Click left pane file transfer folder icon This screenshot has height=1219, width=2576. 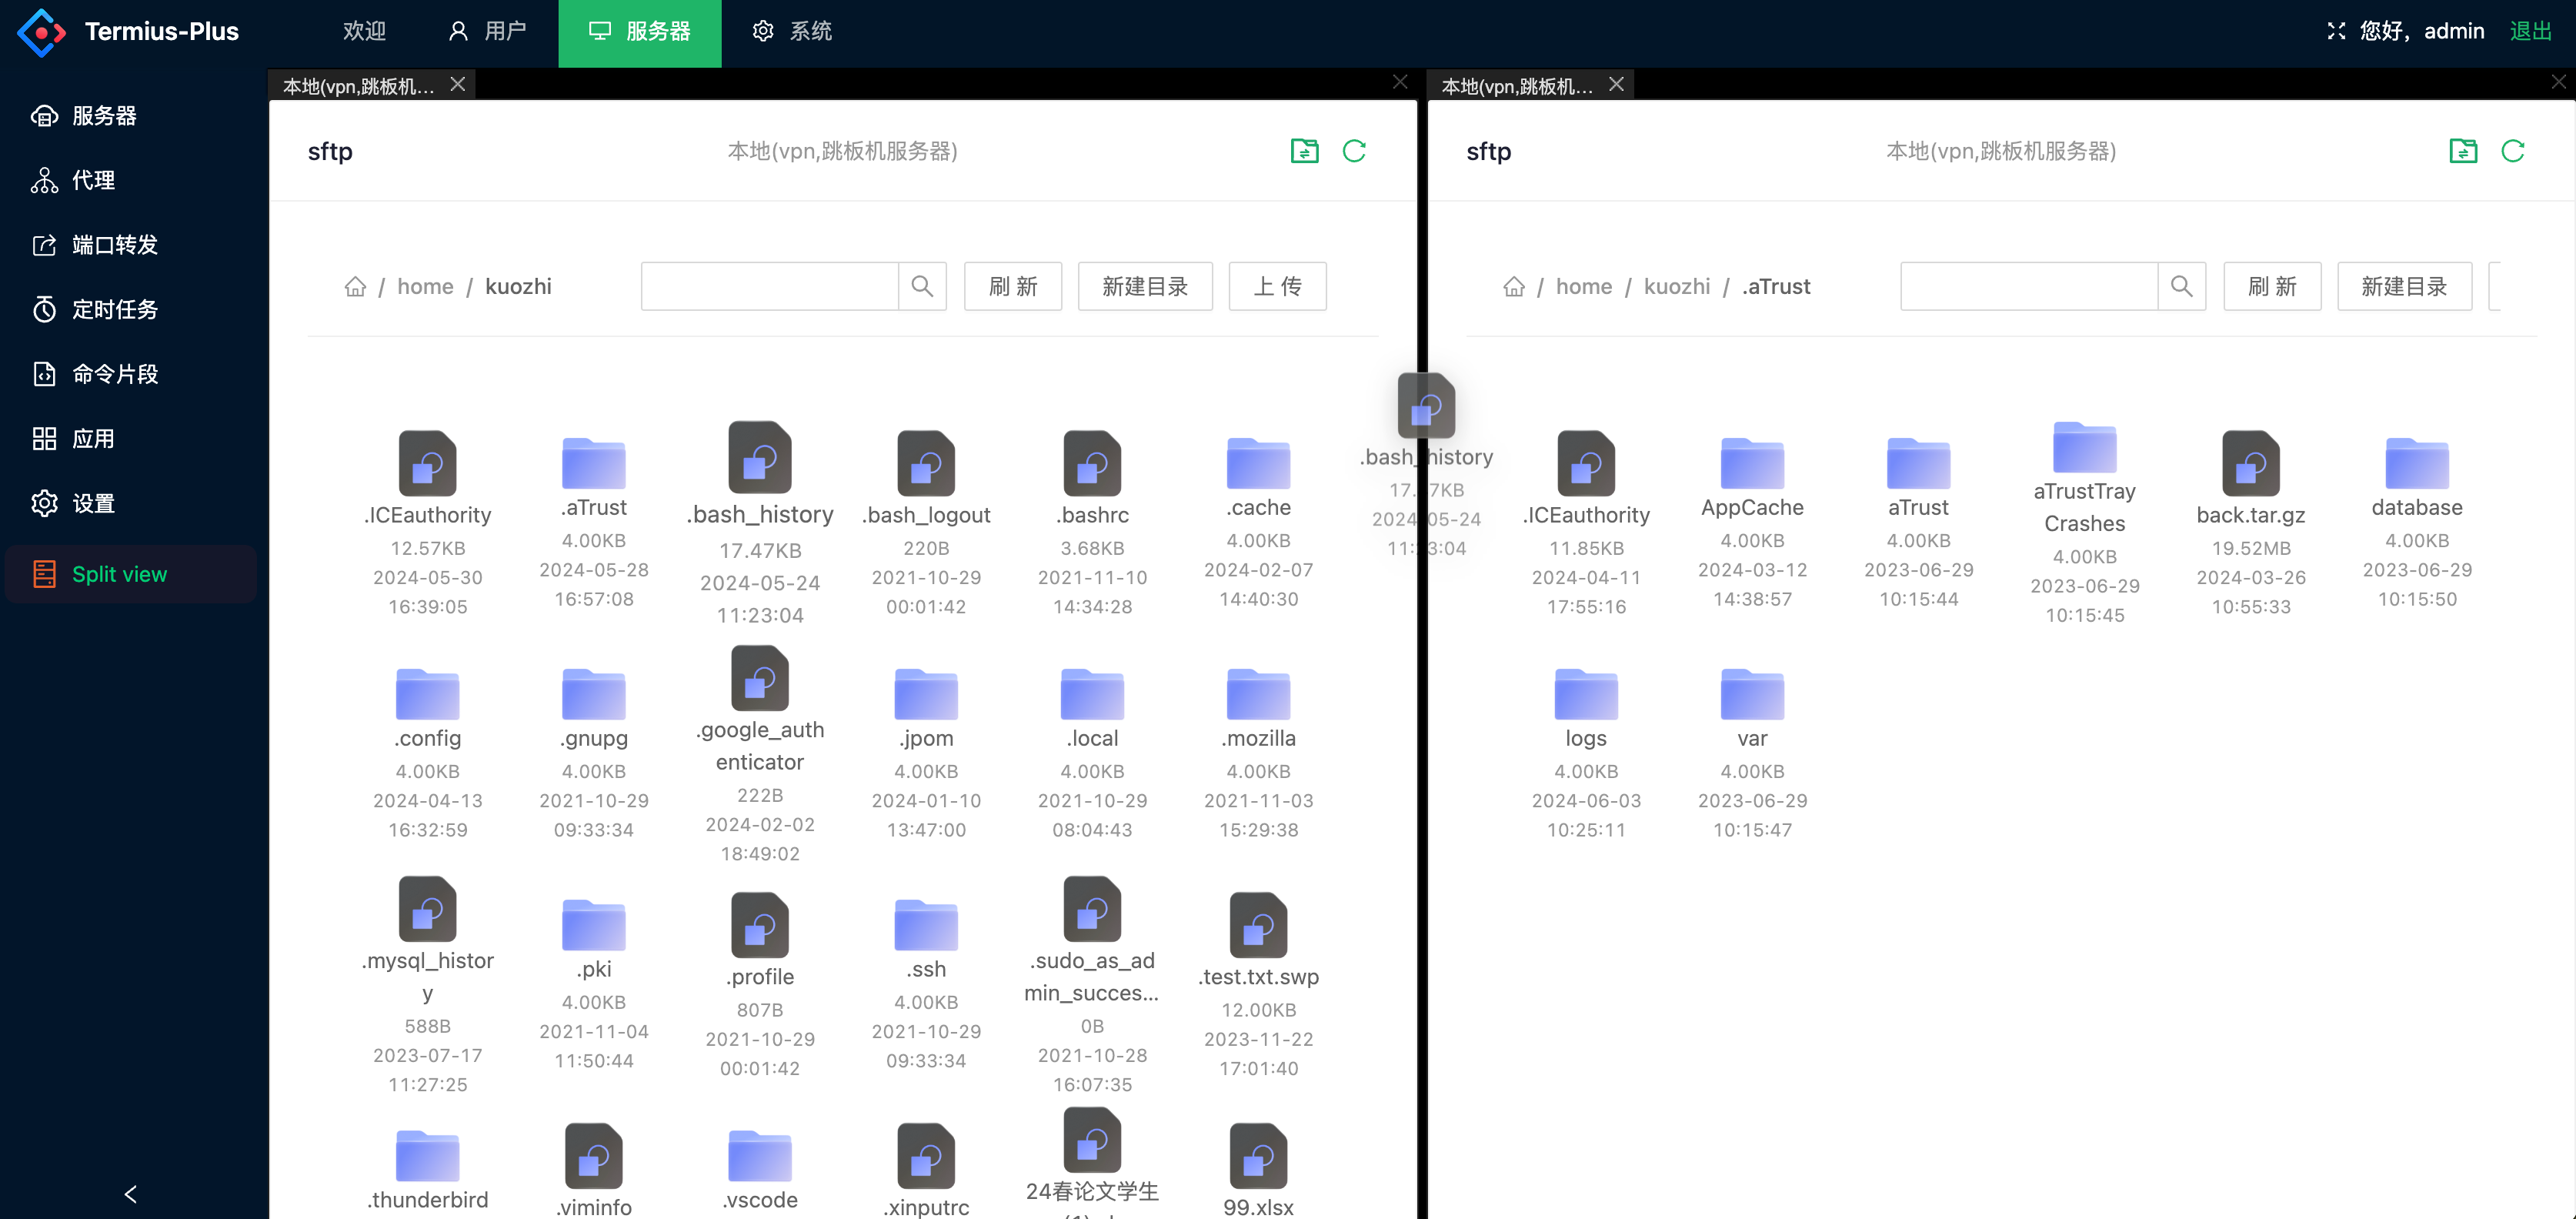point(1304,151)
